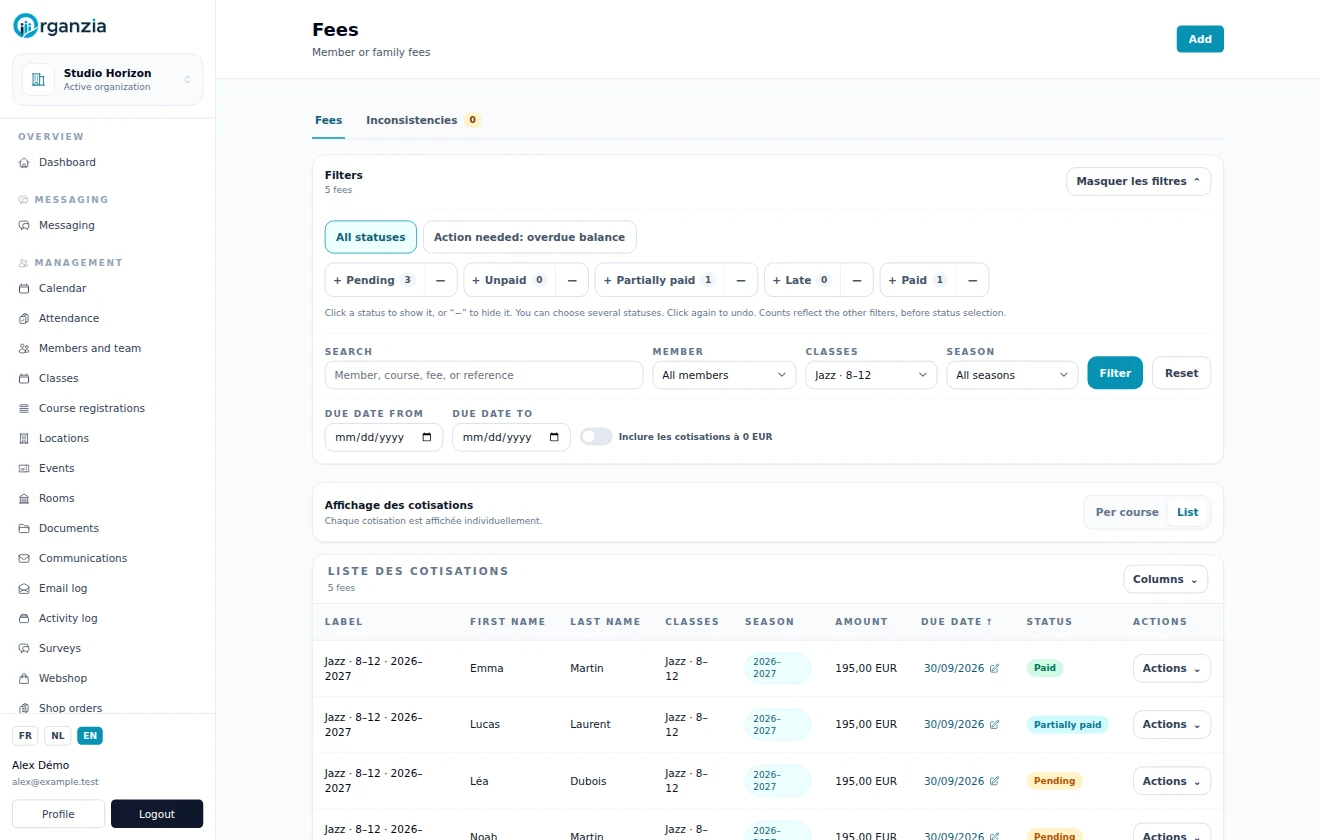Click the 30/09/2026 date for Emma Martin
This screenshot has height=840, width=1320.
pyautogui.click(x=954, y=668)
